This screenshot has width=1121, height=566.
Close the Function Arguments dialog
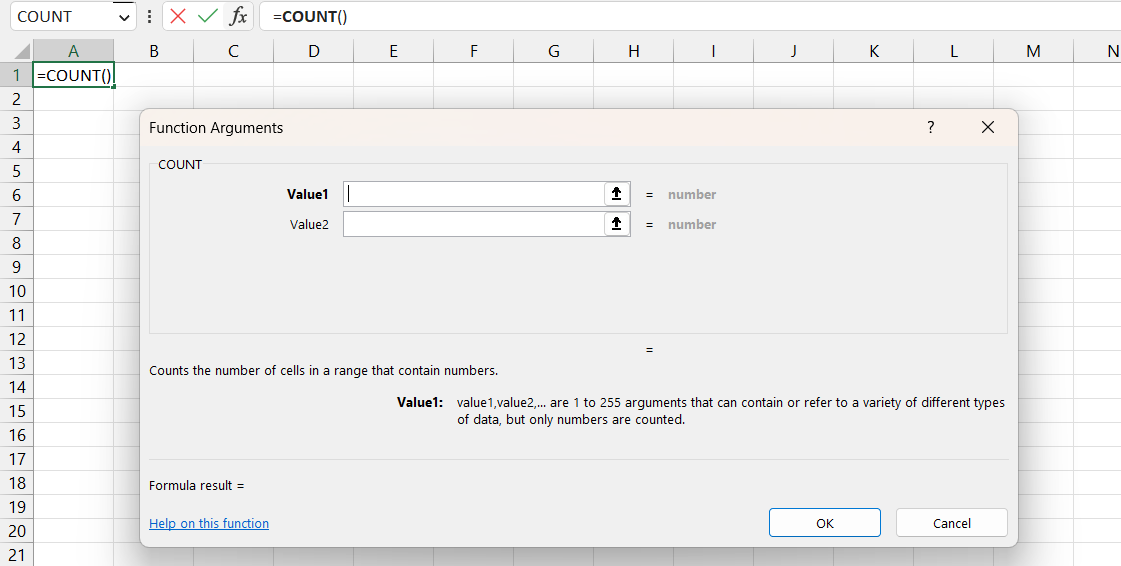pos(988,127)
